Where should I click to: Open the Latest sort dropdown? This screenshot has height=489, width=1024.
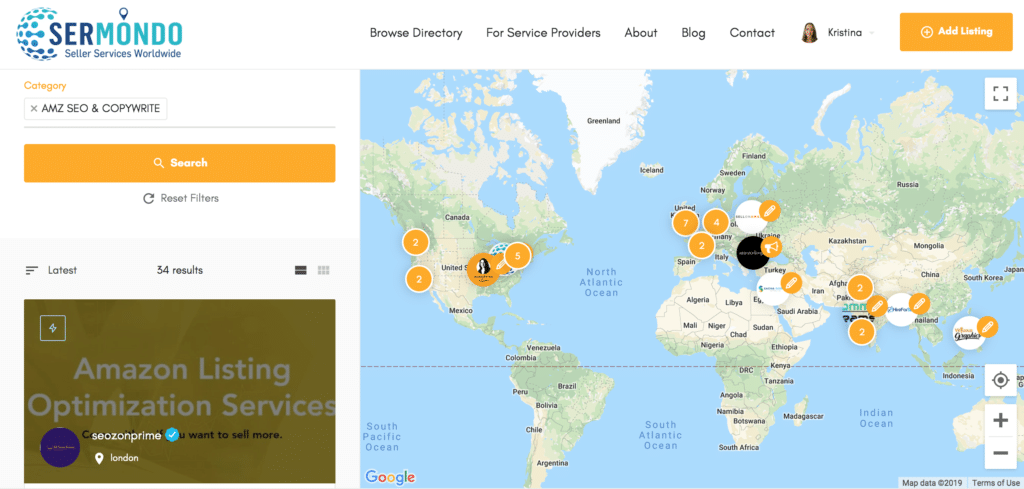coord(51,270)
